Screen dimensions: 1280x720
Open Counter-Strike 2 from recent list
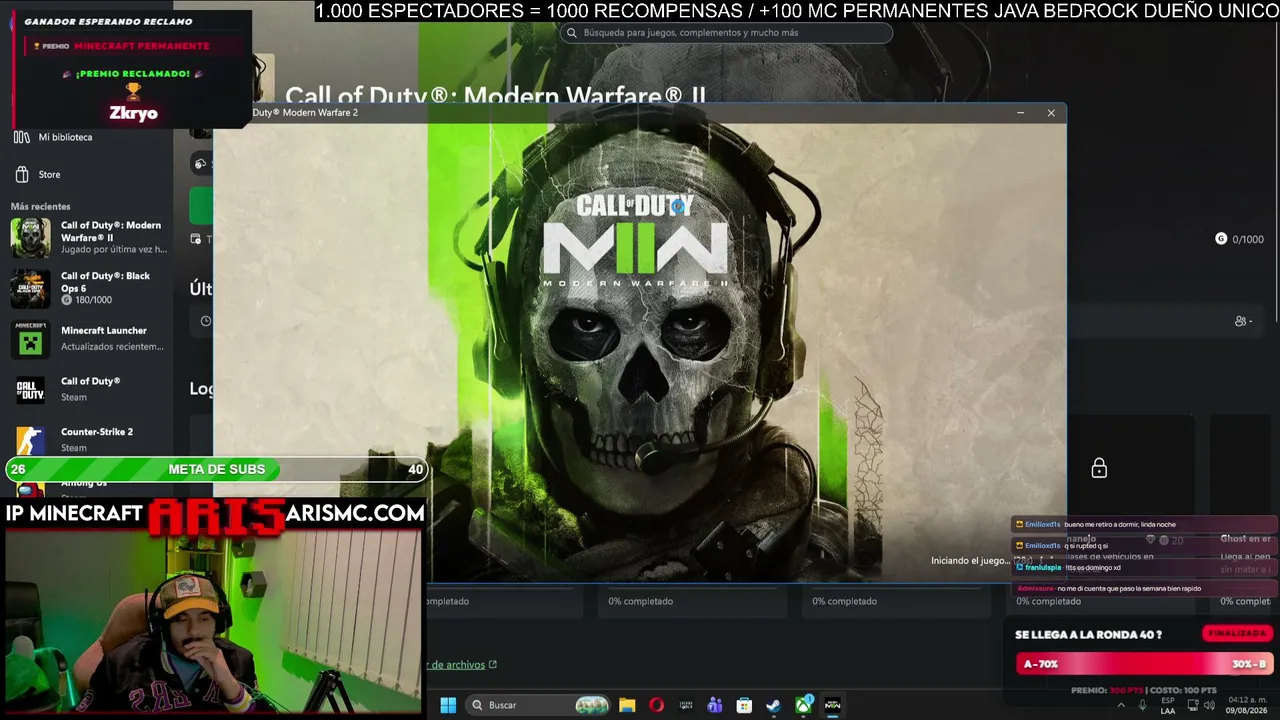click(x=97, y=440)
